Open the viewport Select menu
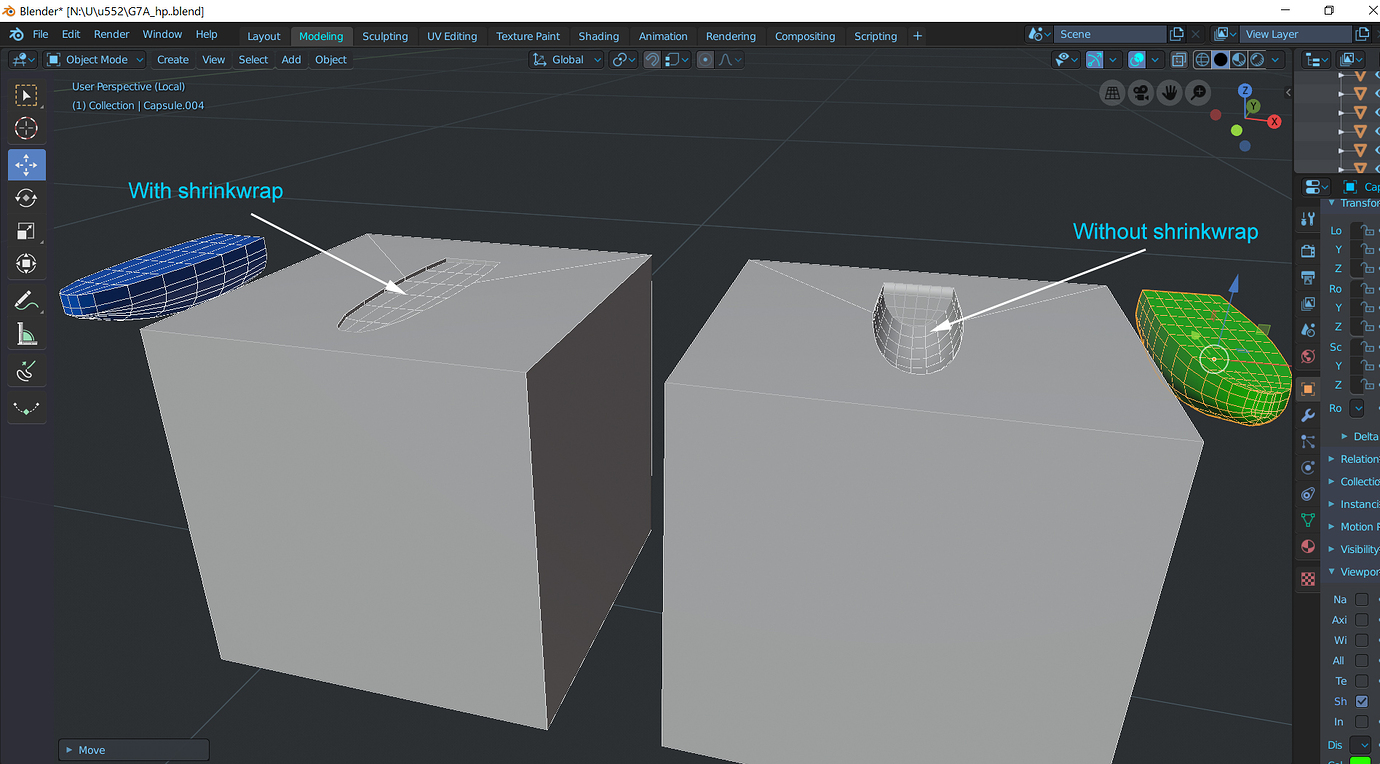The image size is (1380, 764). 253,60
